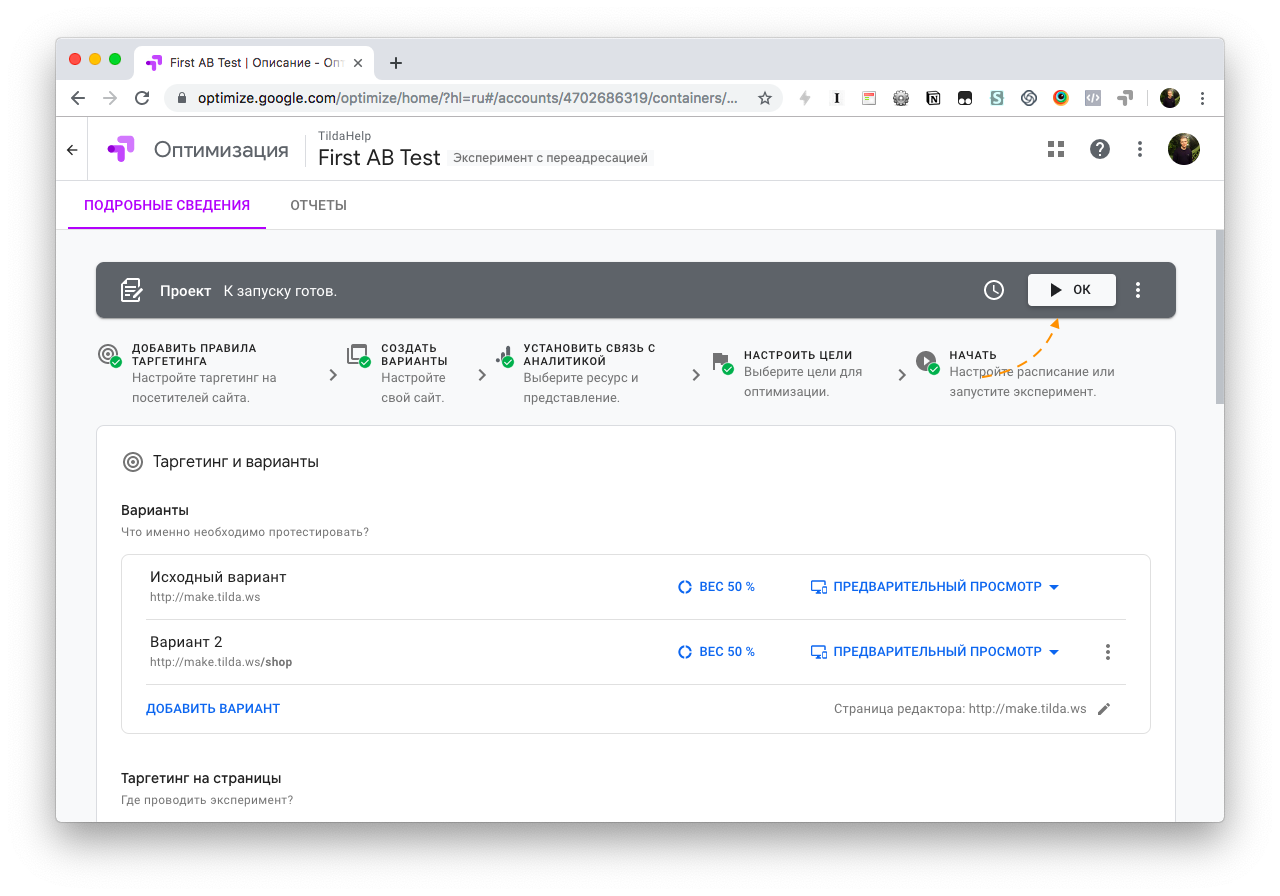Open the Google apps grid
1280x896 pixels.
click(1055, 149)
